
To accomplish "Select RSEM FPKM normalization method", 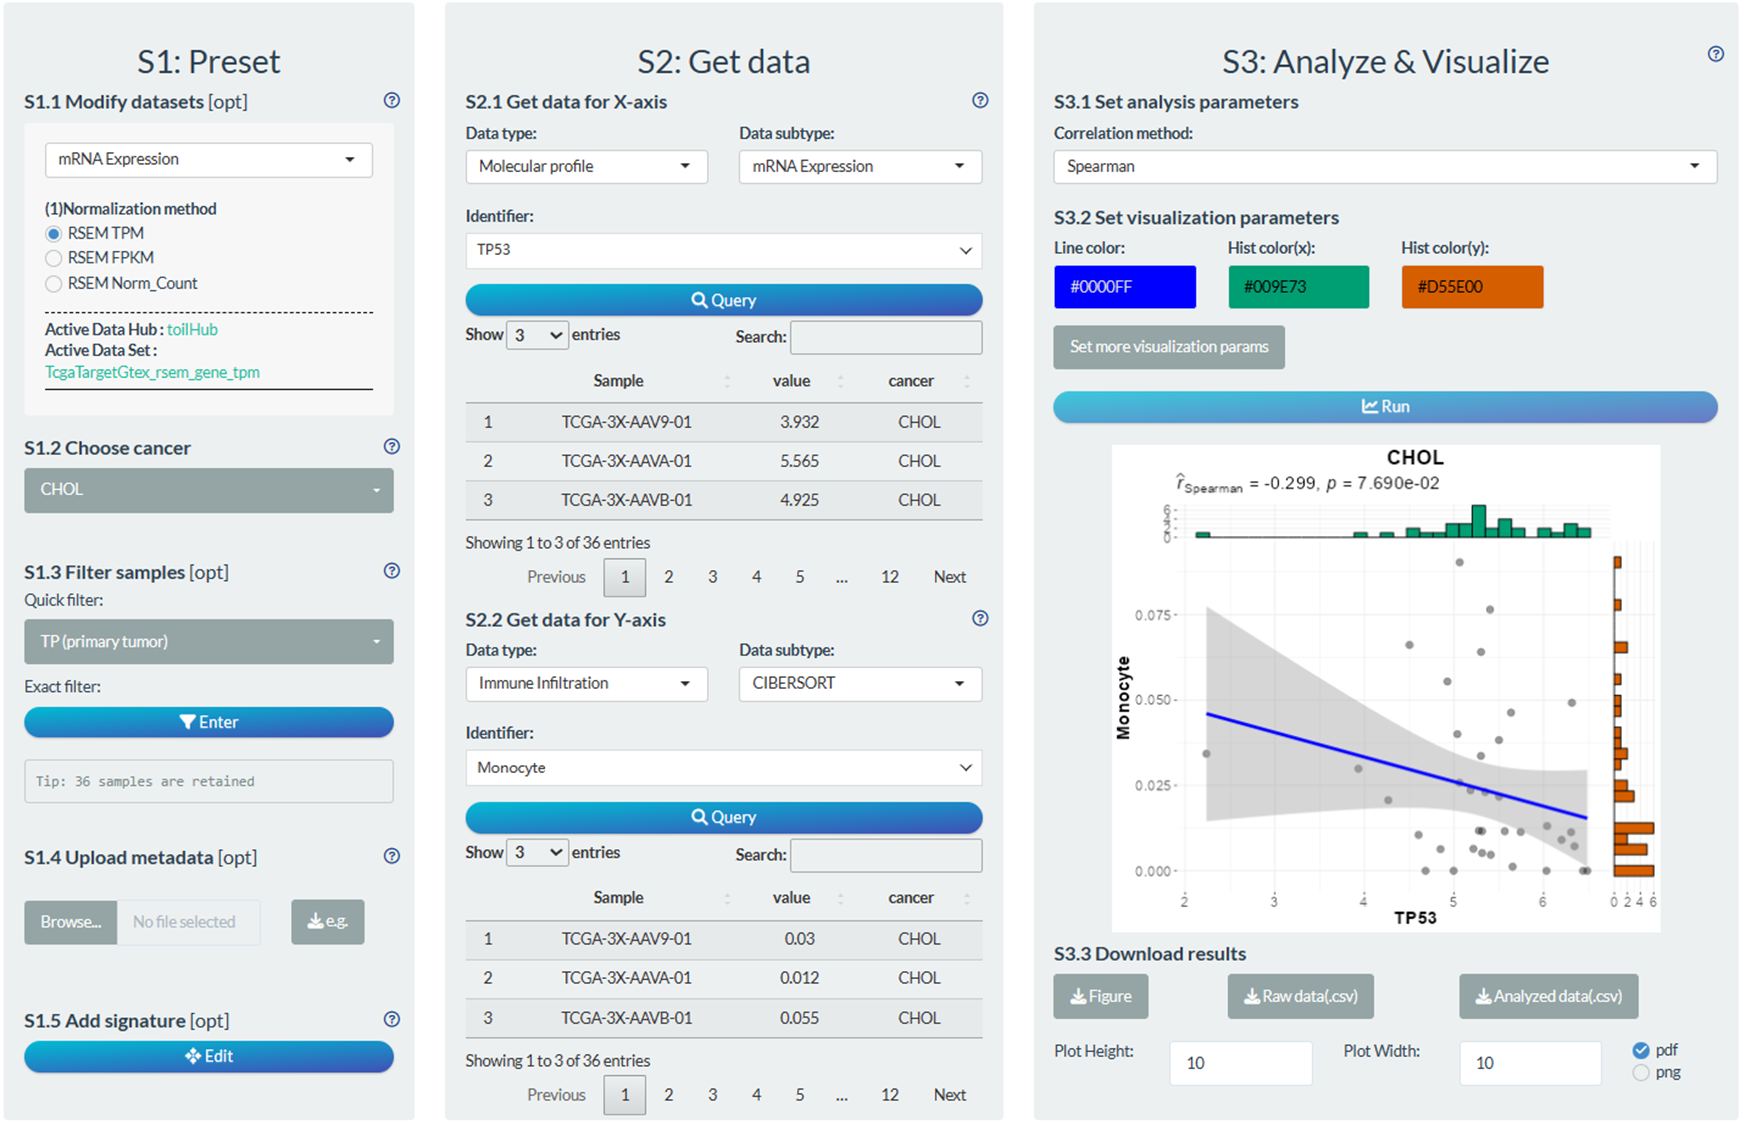I will pos(54,258).
